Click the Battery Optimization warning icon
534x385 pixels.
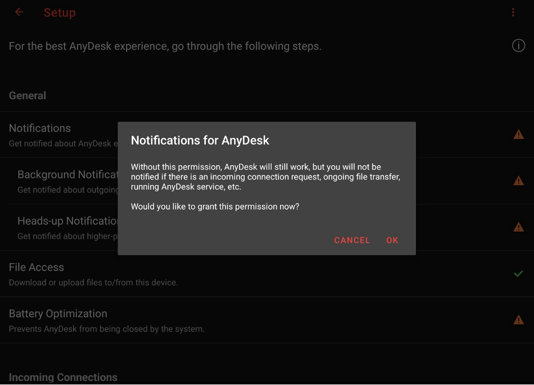click(x=518, y=320)
